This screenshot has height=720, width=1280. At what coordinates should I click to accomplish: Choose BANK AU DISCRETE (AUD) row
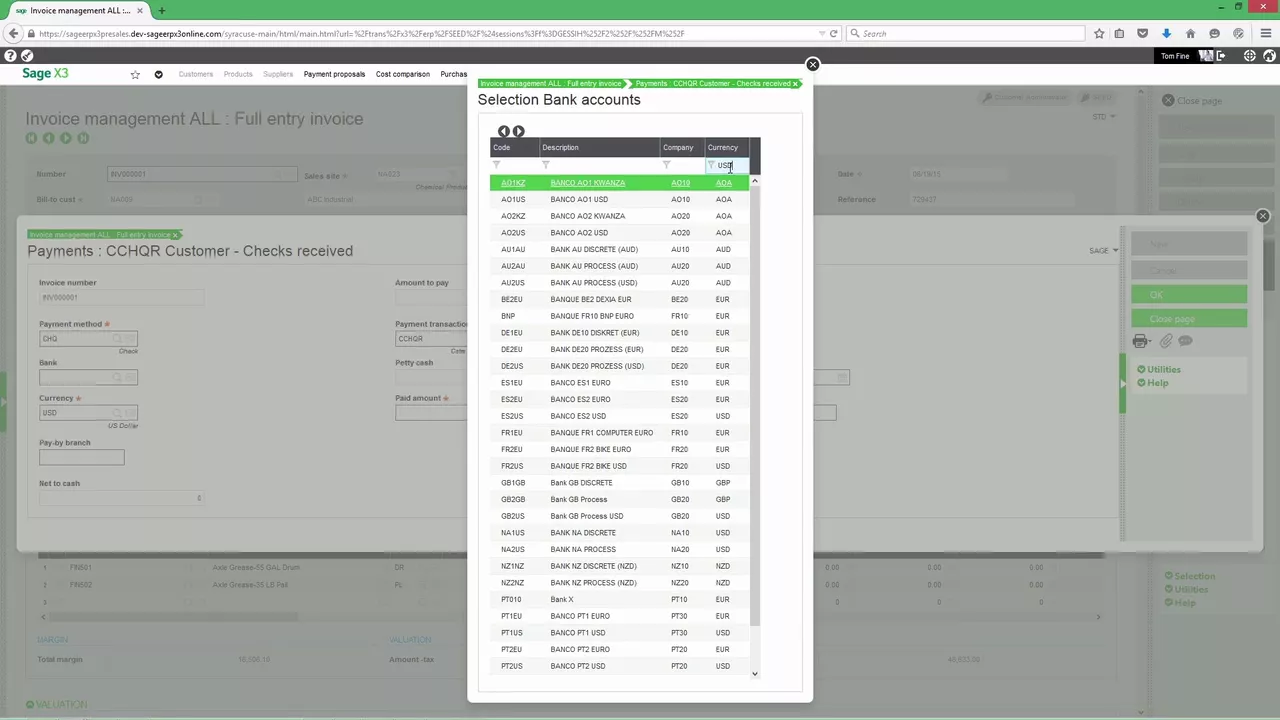620,249
